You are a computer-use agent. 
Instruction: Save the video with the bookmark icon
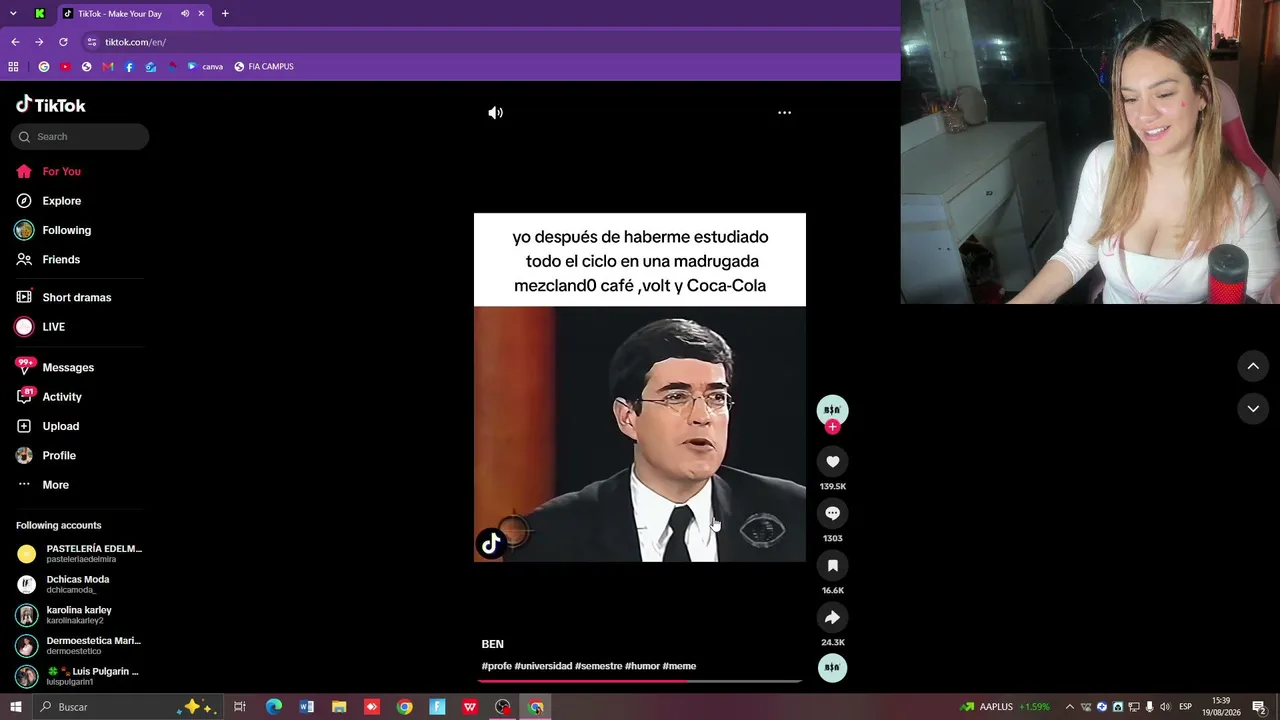point(832,565)
